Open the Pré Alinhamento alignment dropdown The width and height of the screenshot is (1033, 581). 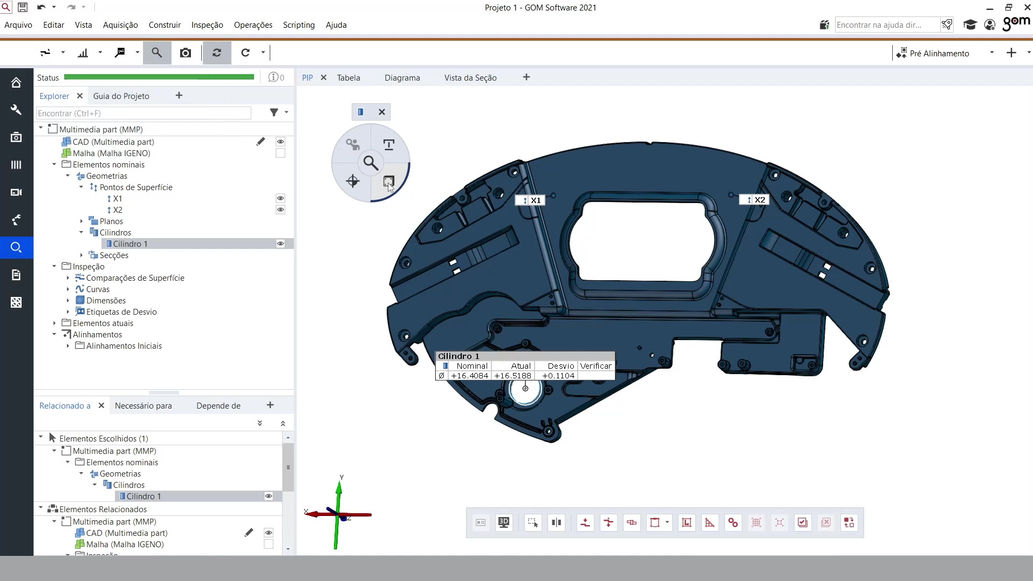992,53
